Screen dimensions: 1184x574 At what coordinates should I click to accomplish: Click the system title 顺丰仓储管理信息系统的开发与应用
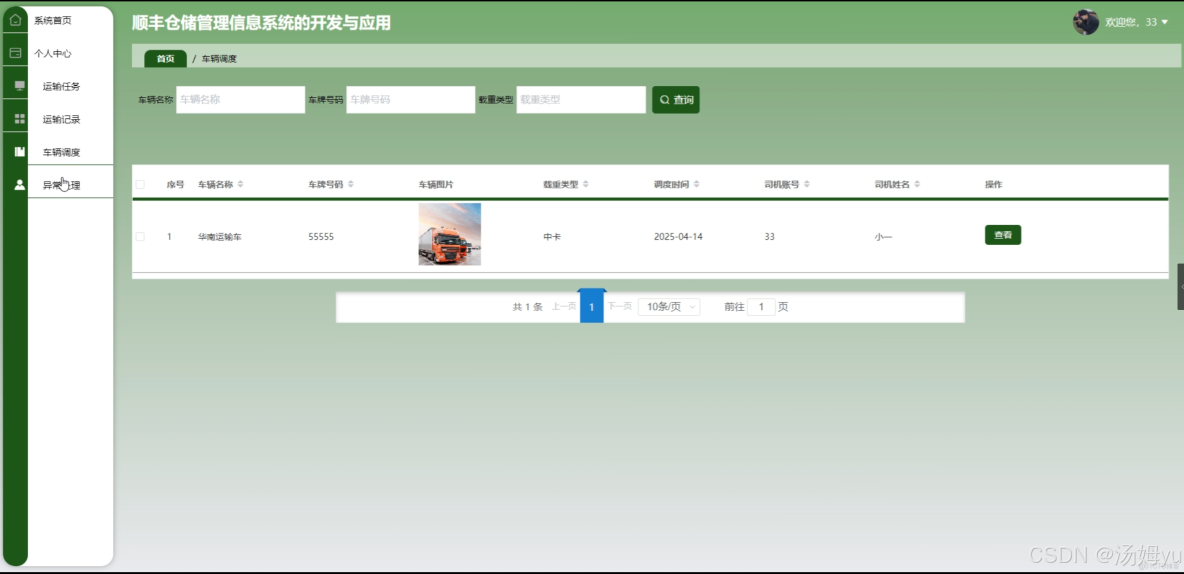click(x=261, y=23)
